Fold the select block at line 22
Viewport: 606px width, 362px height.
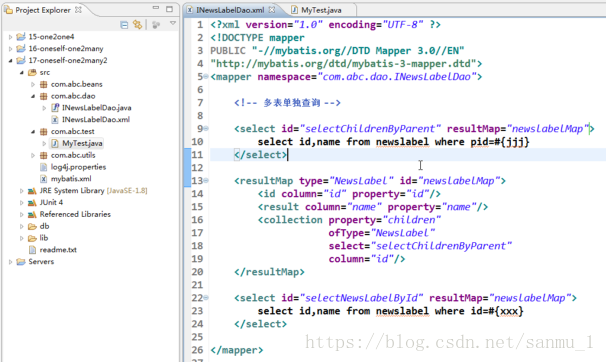[206, 297]
